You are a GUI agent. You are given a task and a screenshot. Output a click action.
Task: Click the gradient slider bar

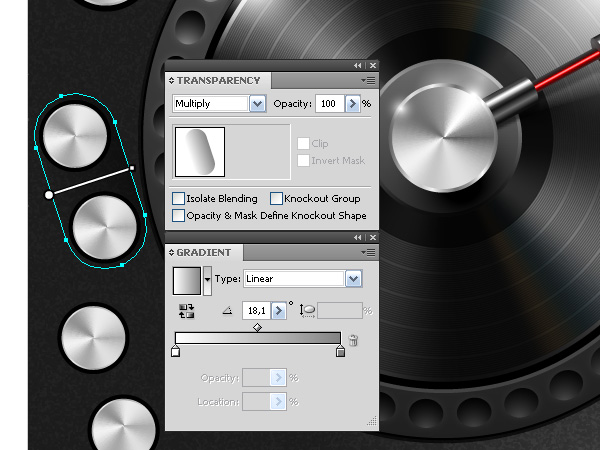click(x=258, y=338)
